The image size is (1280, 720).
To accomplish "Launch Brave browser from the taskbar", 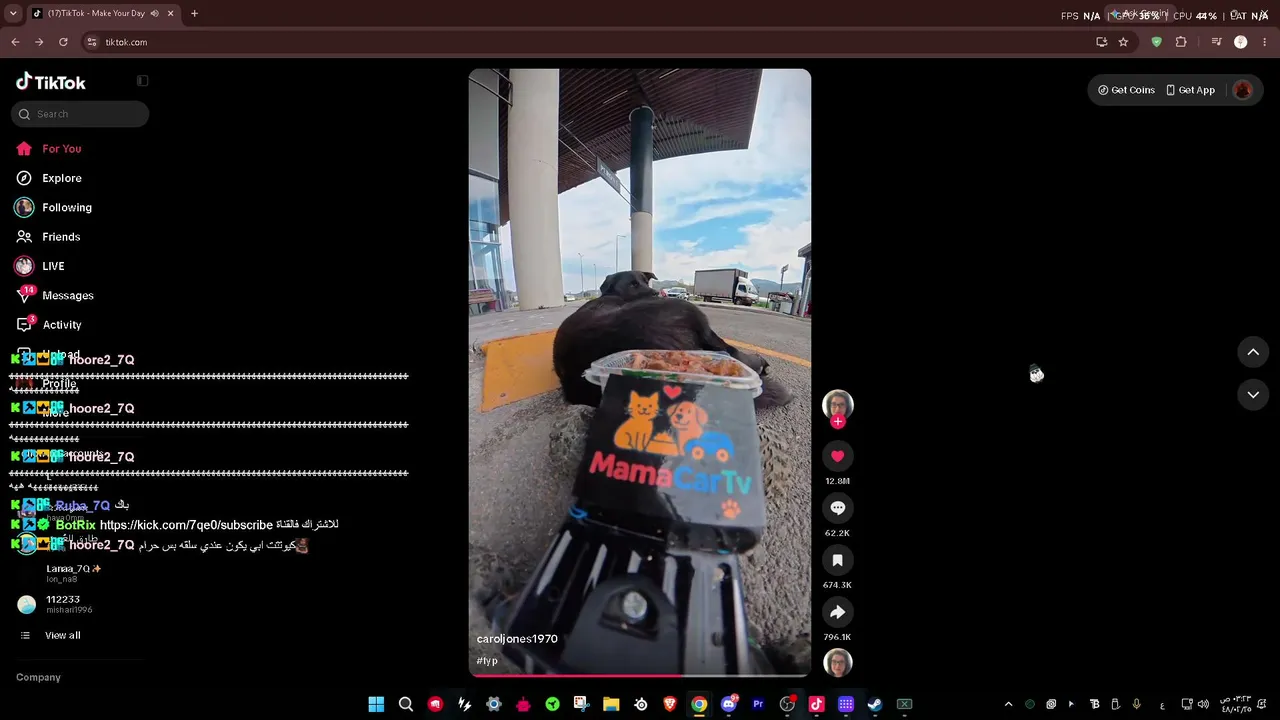I will tap(670, 704).
